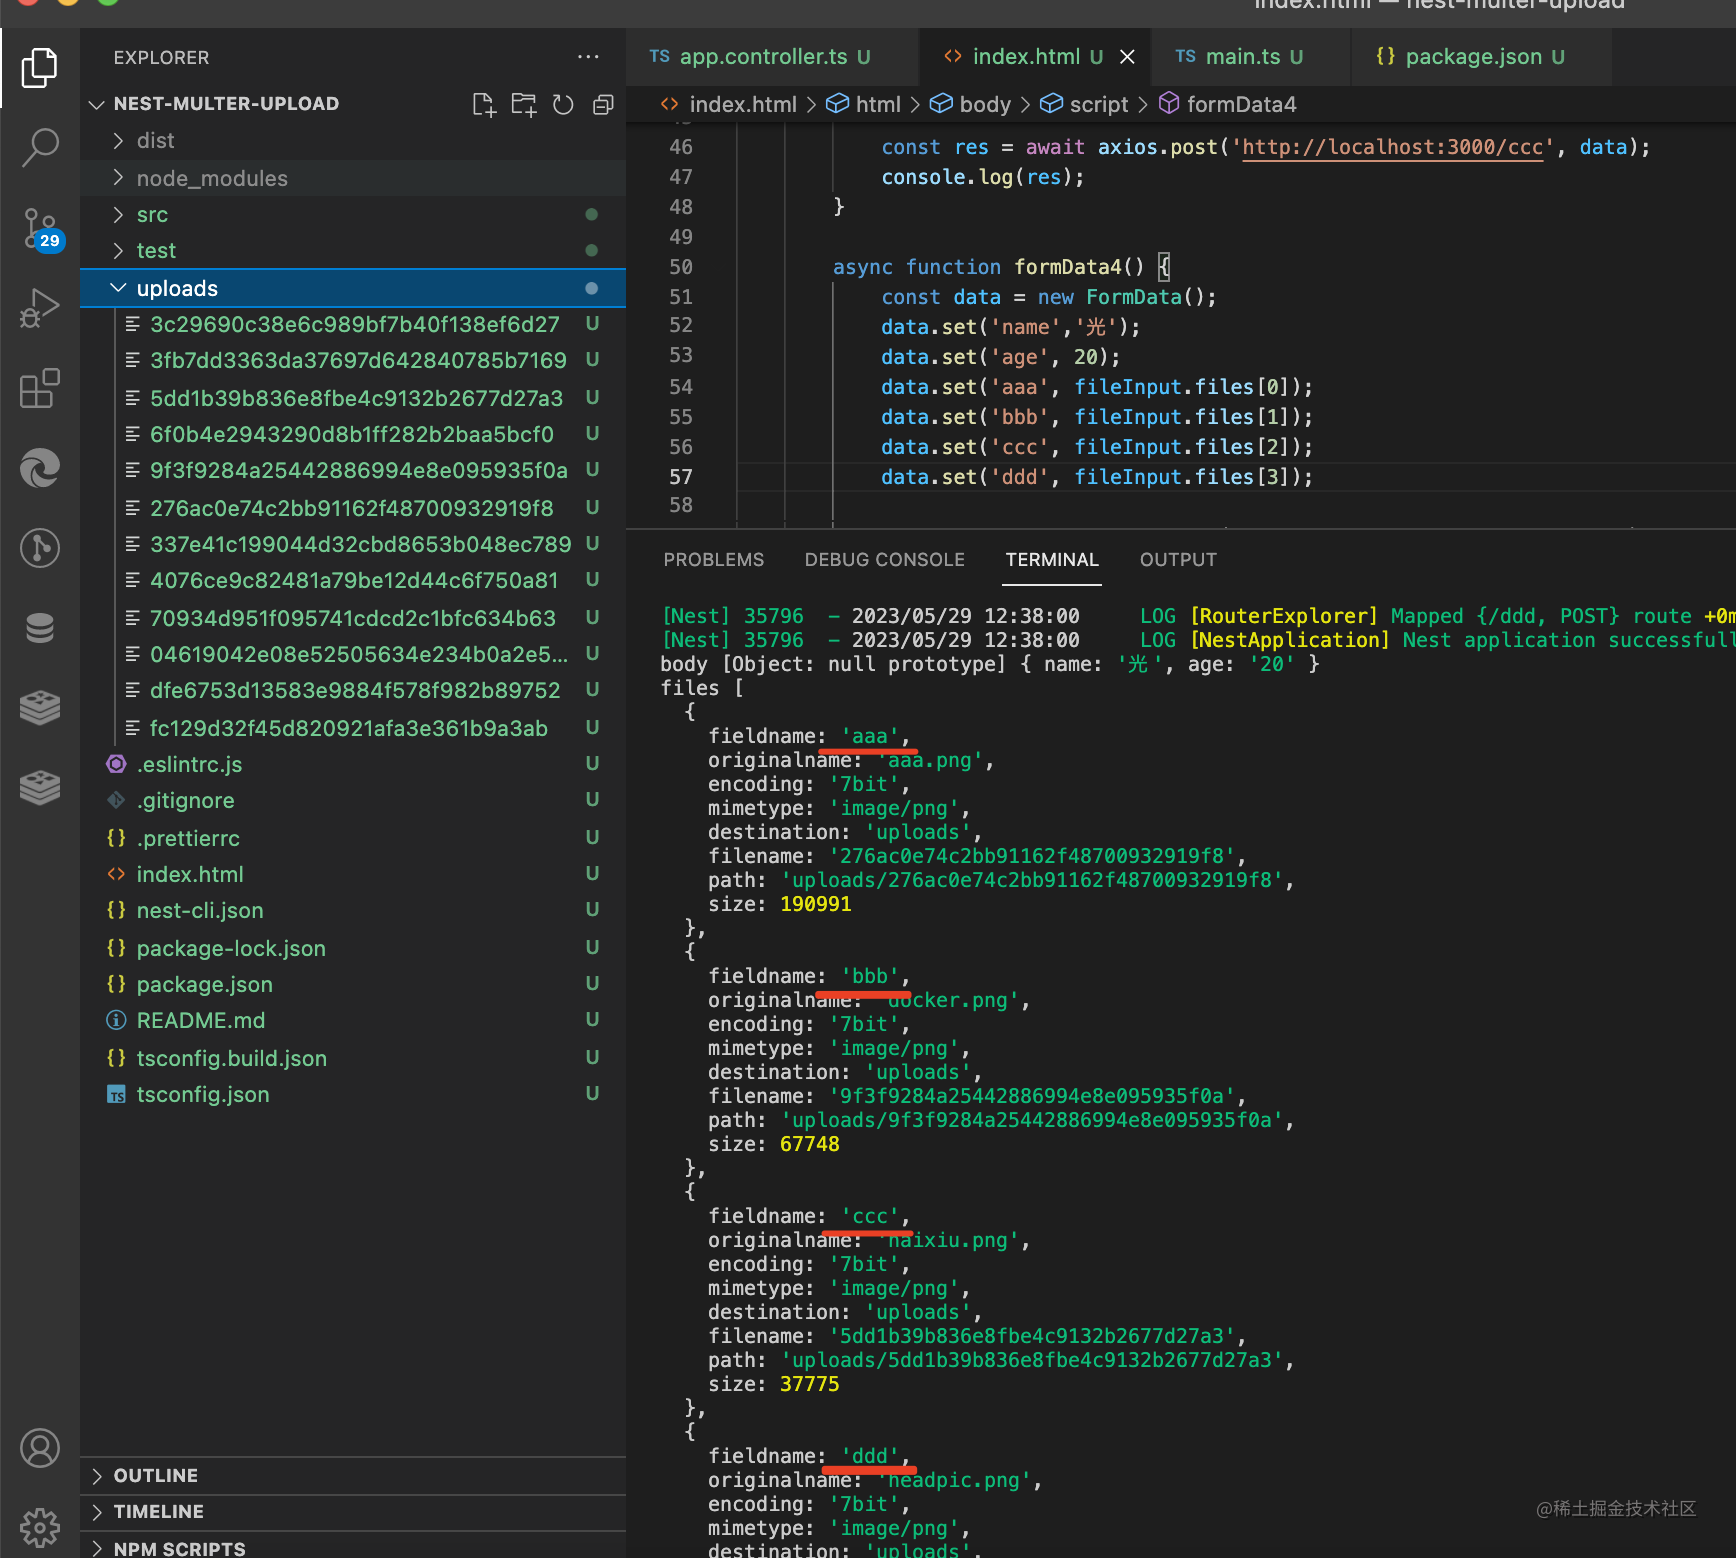This screenshot has width=1736, height=1558.
Task: Expand the src folder
Action: tap(152, 215)
